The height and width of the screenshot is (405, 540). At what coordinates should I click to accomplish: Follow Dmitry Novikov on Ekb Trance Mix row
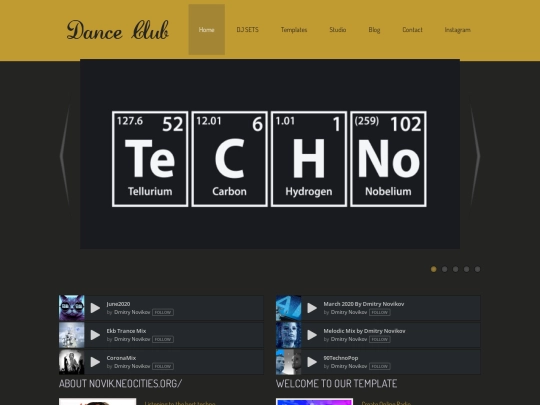[x=163, y=339]
